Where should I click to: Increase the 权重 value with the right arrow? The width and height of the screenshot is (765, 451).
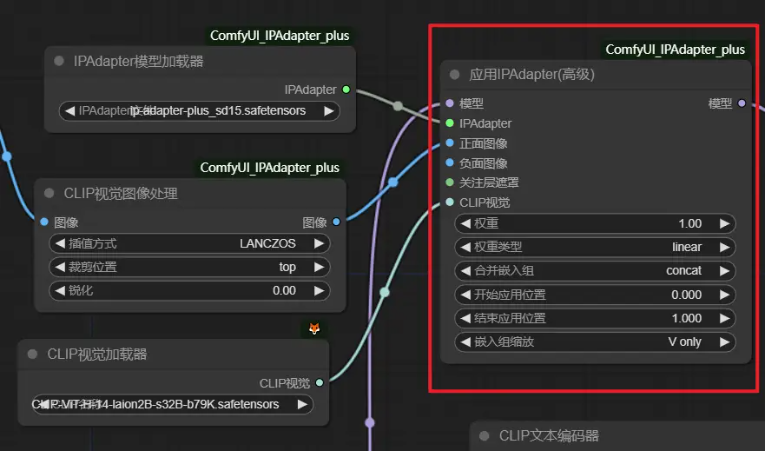point(725,224)
